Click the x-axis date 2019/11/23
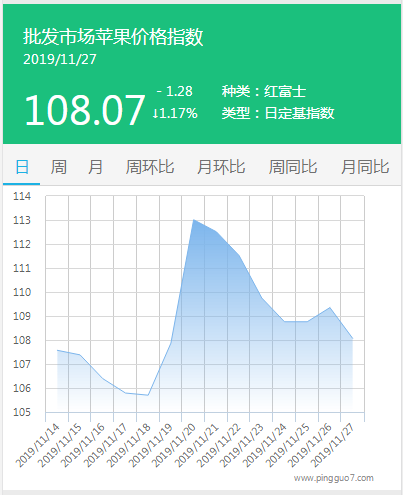This screenshot has width=403, height=495. point(242,445)
